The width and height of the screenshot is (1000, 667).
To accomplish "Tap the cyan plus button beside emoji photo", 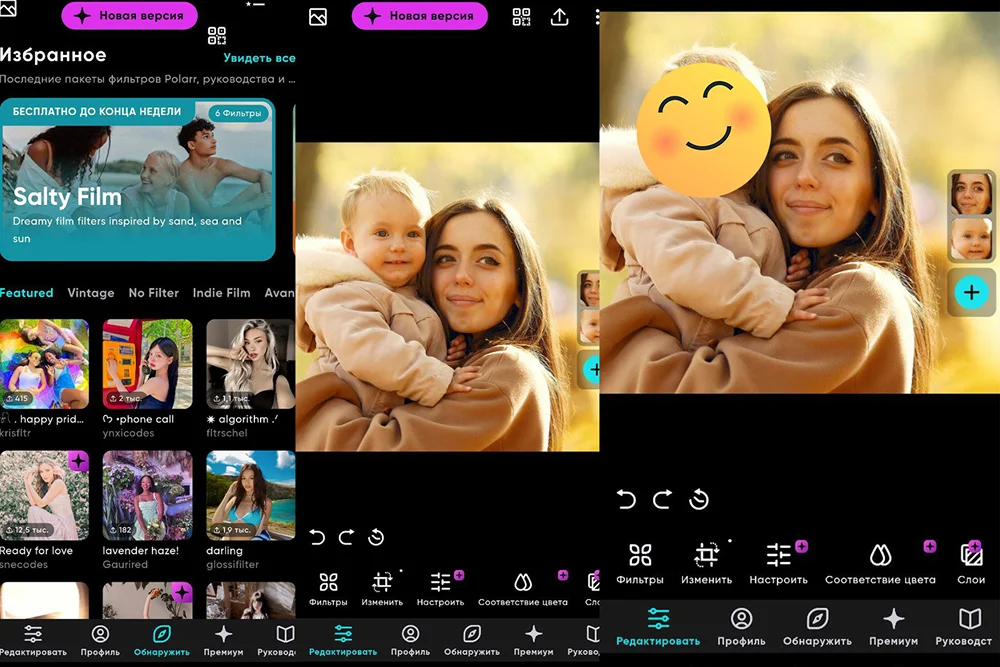I will (x=970, y=292).
